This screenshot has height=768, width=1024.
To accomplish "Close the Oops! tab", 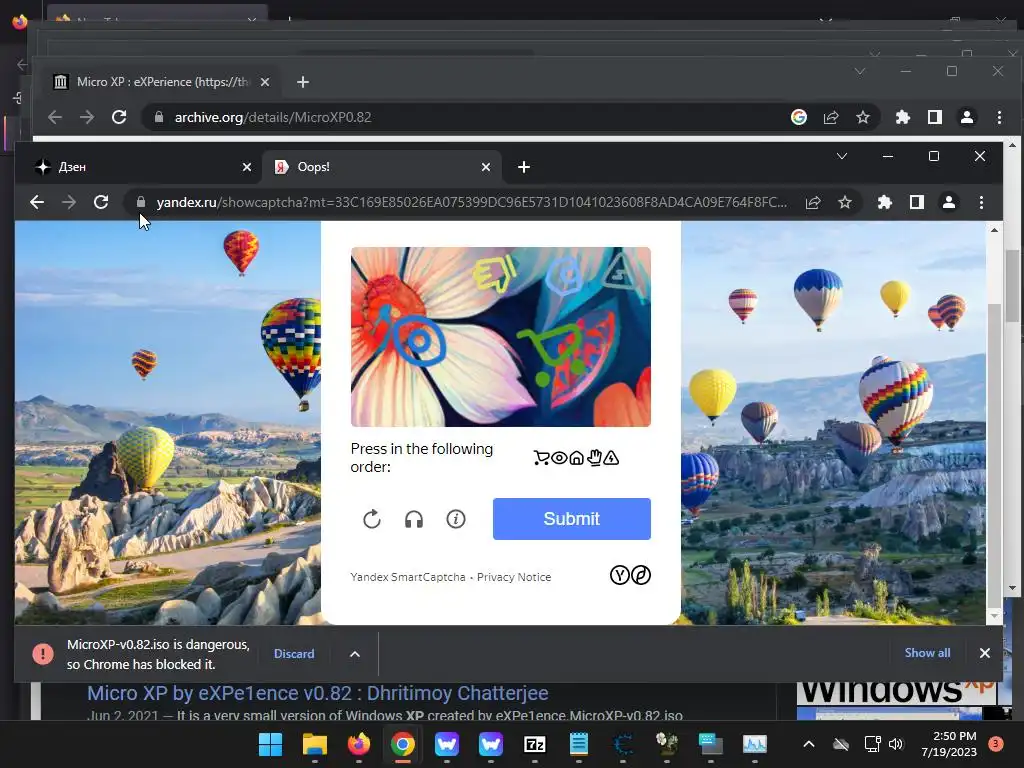I will click(486, 167).
